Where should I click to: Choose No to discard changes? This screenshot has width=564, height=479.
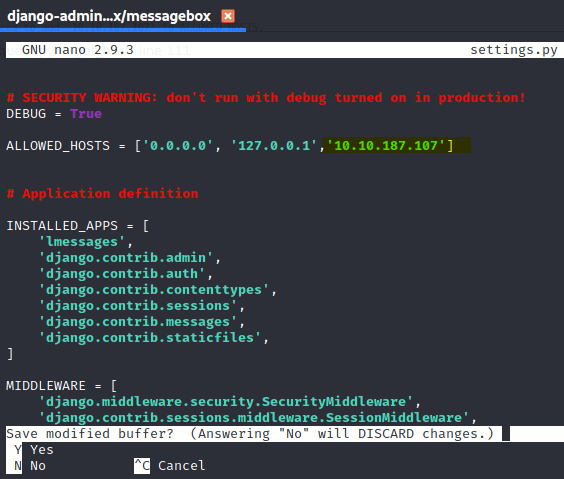click(38, 466)
